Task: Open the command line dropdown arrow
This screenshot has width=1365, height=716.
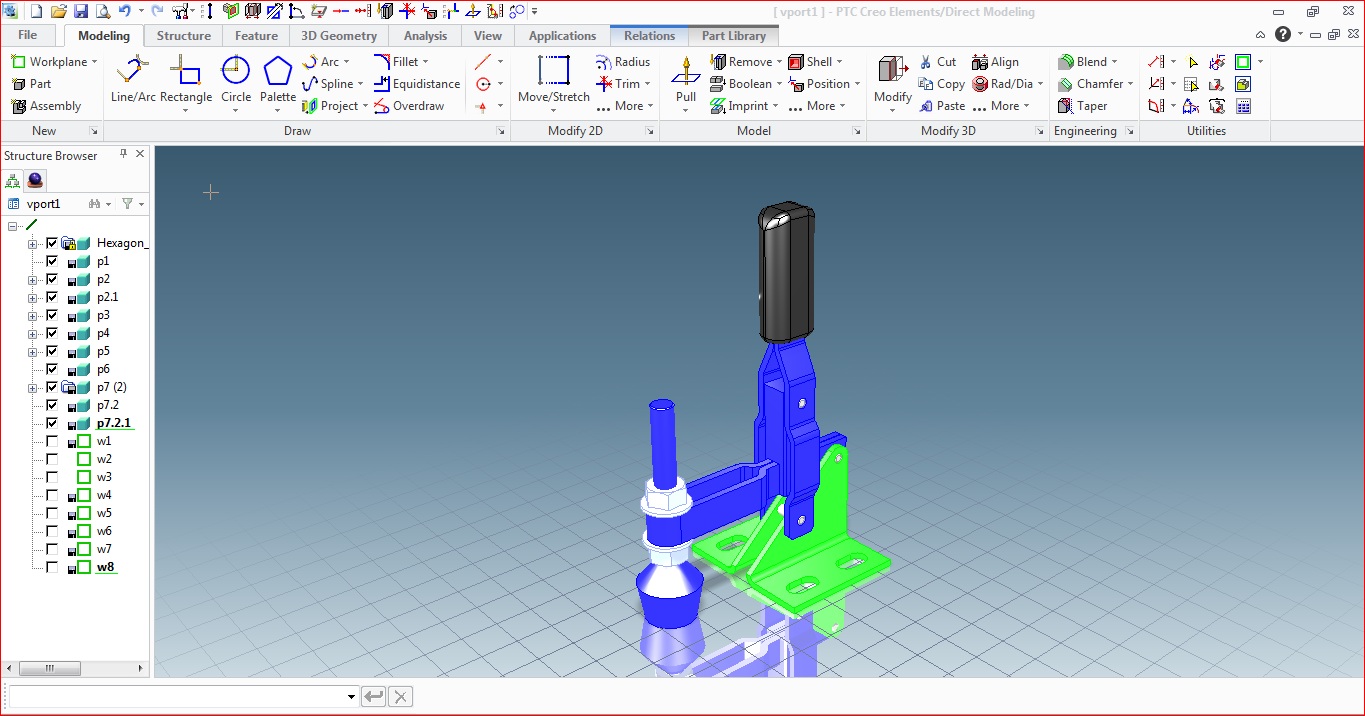Action: 351,697
